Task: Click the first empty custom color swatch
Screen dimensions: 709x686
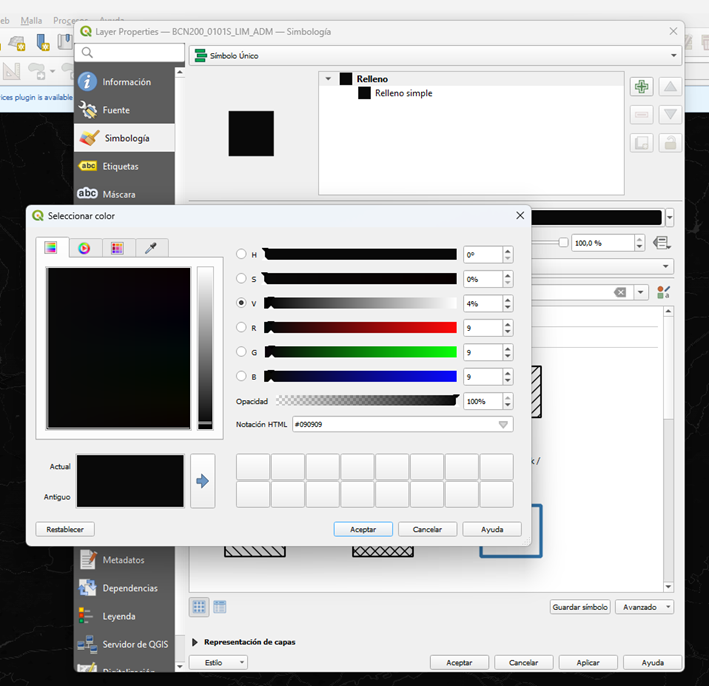Action: click(x=253, y=467)
